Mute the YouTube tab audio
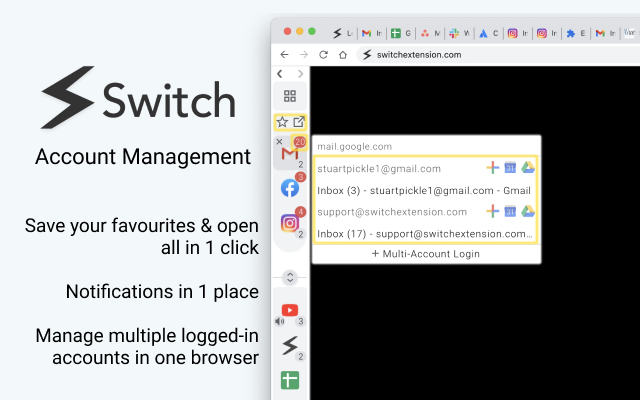This screenshot has width=640, height=400. [x=280, y=321]
